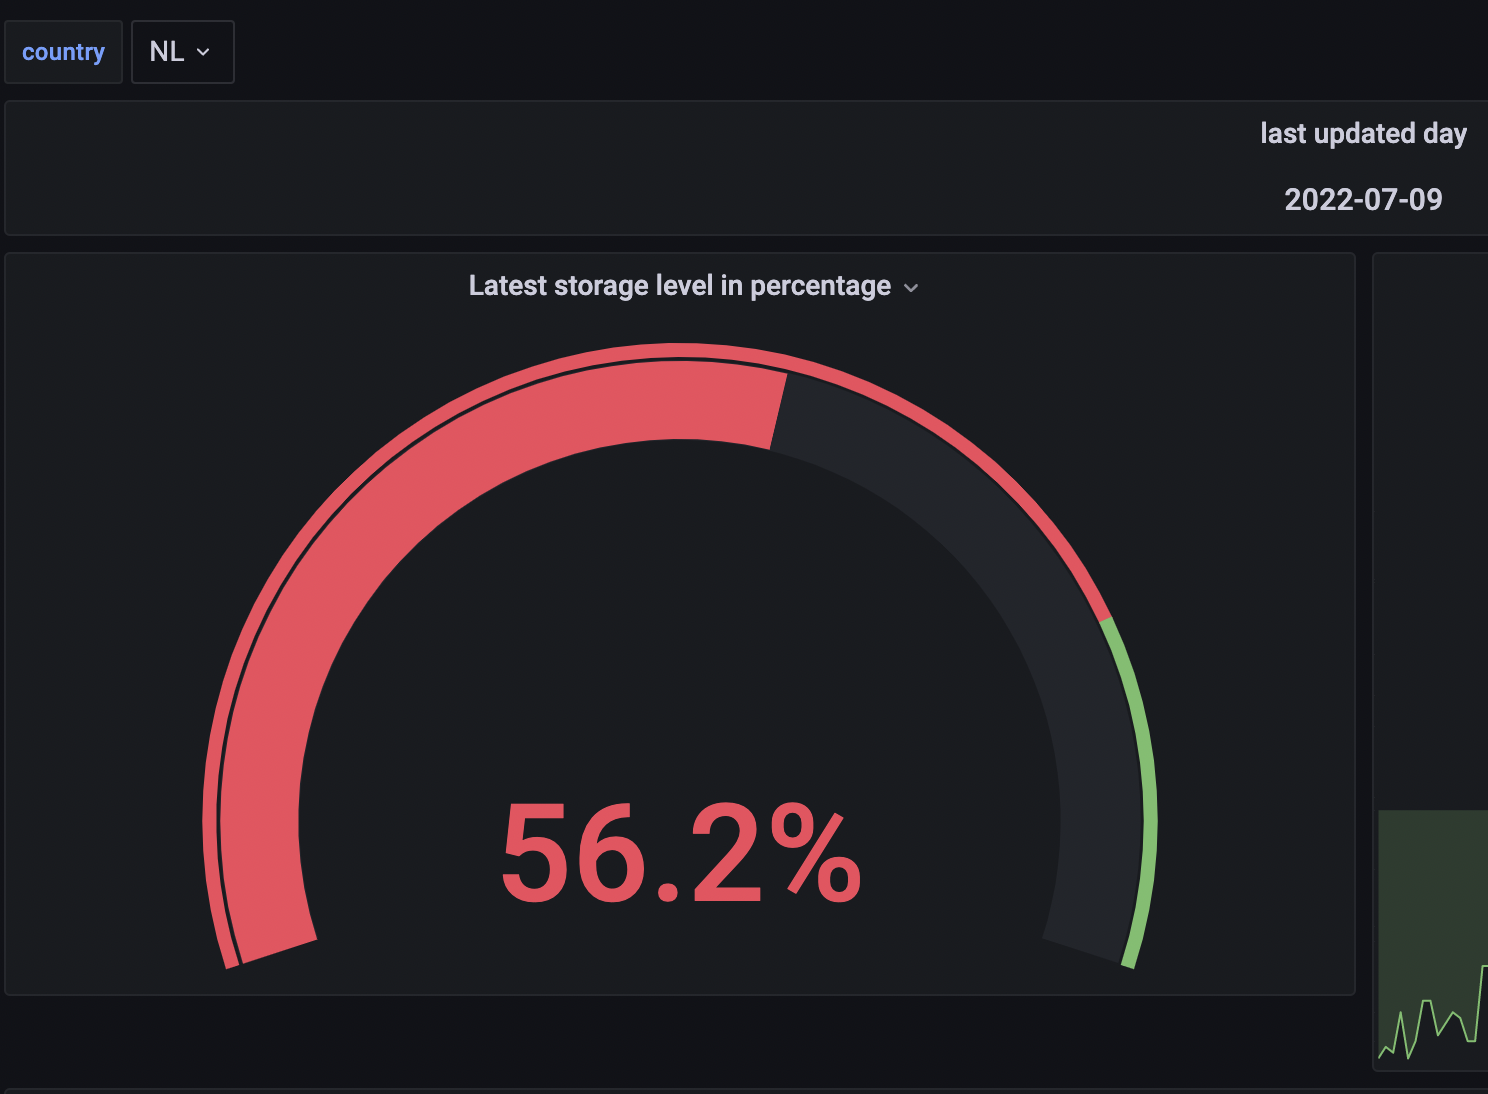The height and width of the screenshot is (1094, 1488).
Task: Click the chevron arrow beside NL
Action: pos(203,52)
